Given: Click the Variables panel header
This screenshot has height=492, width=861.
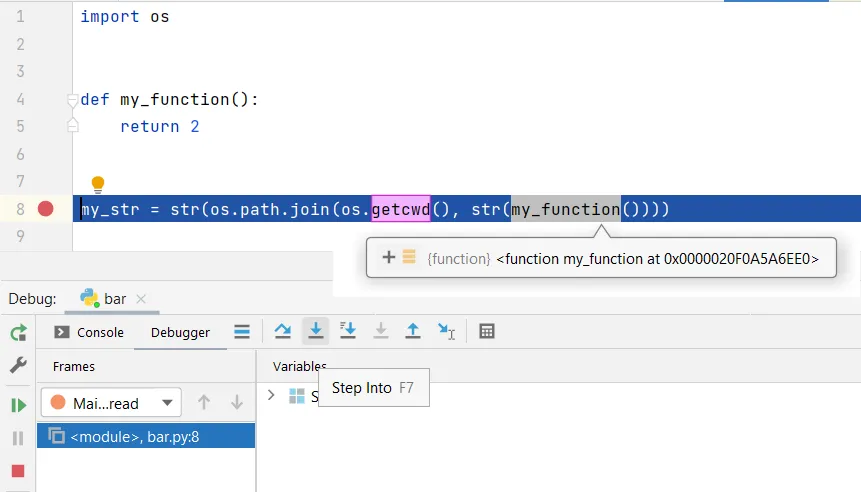Looking at the screenshot, I should (300, 366).
